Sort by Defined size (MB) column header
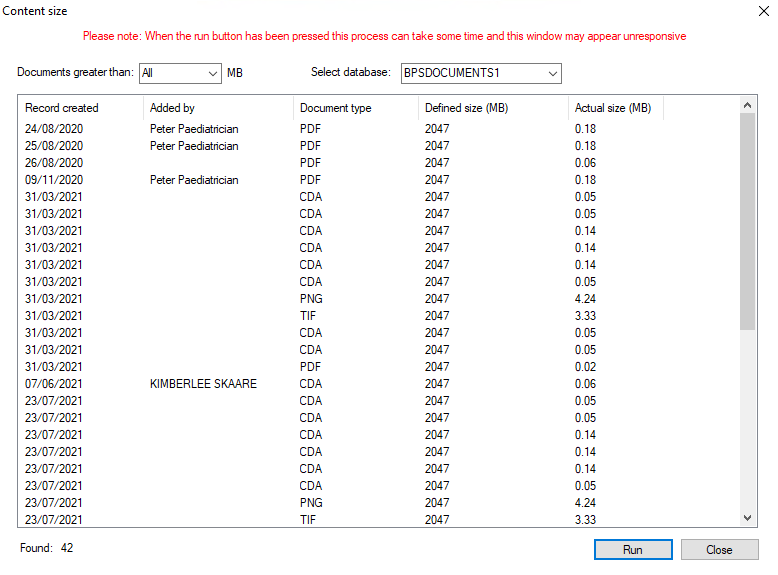This screenshot has width=778, height=575. click(x=493, y=108)
